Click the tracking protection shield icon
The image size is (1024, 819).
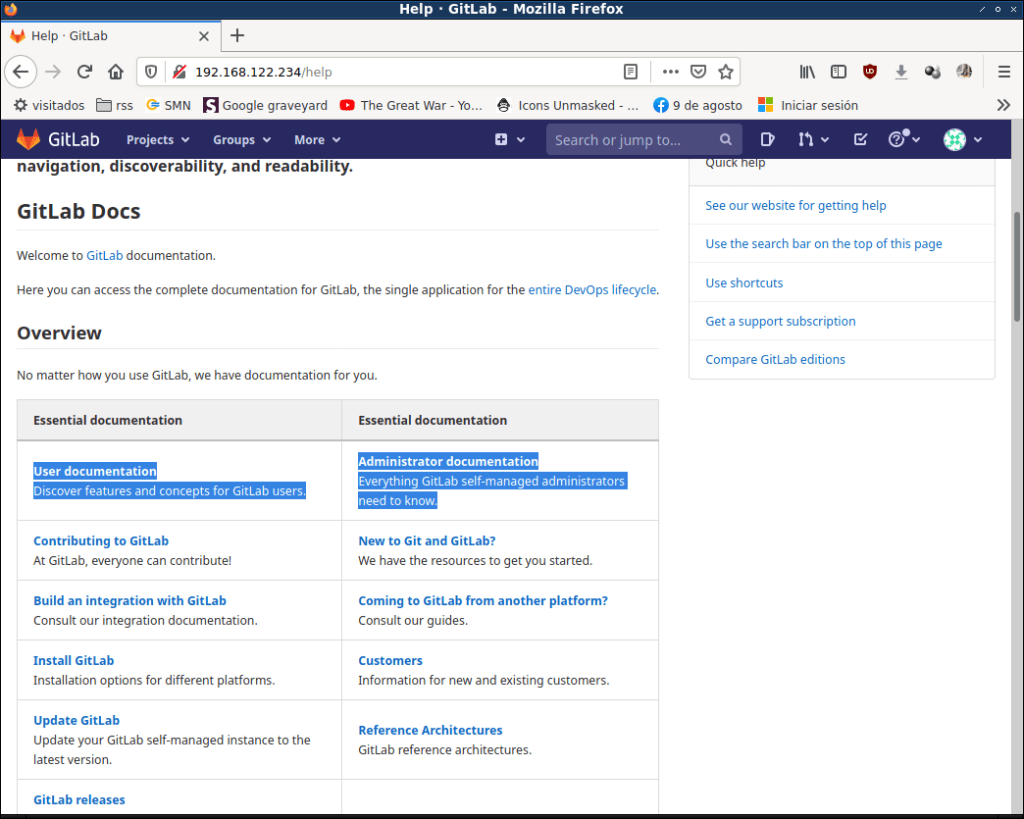point(151,72)
